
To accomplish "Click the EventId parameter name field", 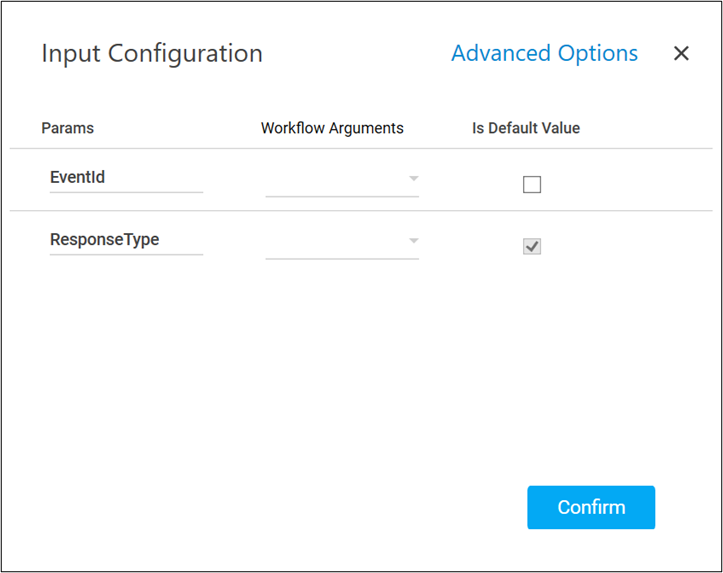I will [126, 178].
